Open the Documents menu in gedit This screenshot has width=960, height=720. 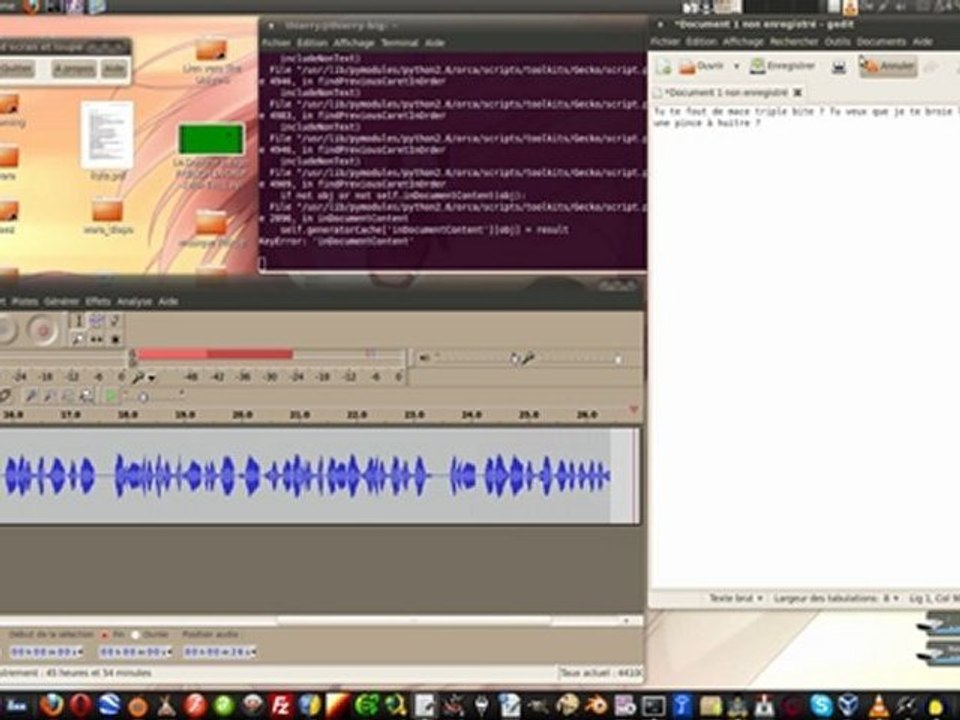point(881,42)
